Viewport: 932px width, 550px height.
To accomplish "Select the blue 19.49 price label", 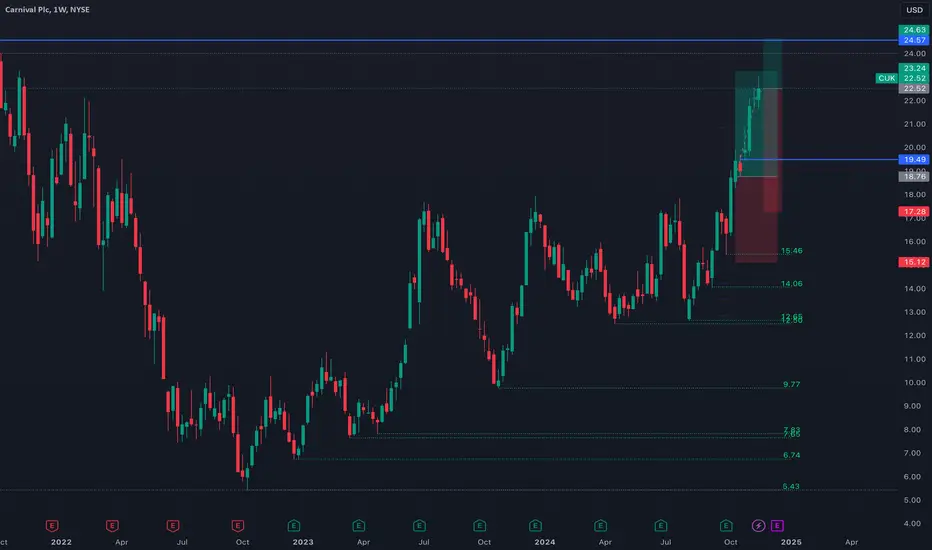I will point(914,159).
